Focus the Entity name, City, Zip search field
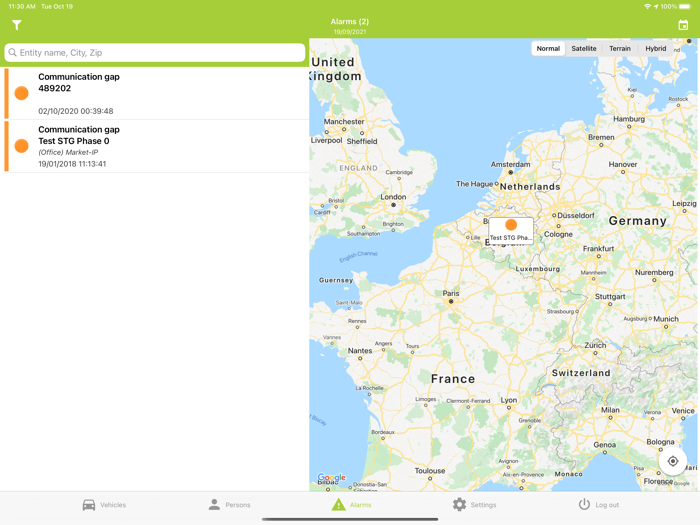 (x=154, y=53)
